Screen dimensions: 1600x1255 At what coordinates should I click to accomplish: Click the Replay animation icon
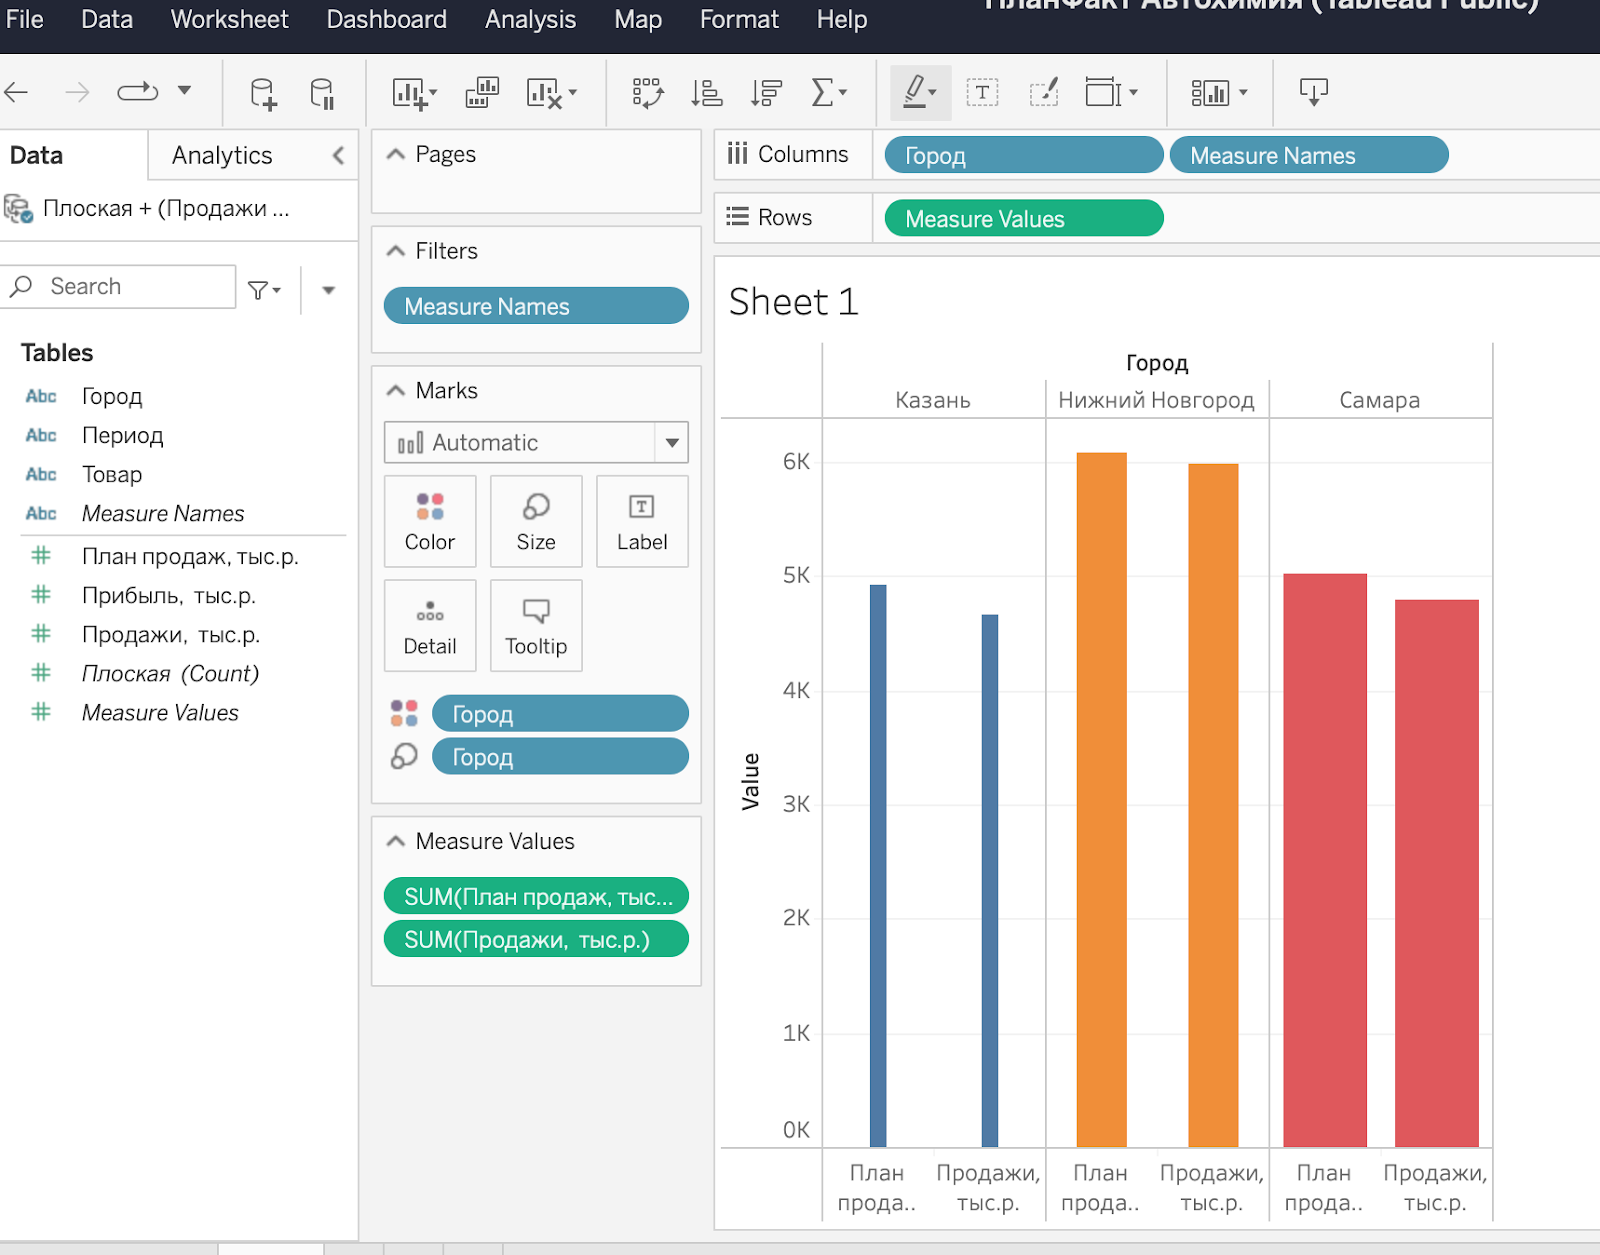point(138,92)
